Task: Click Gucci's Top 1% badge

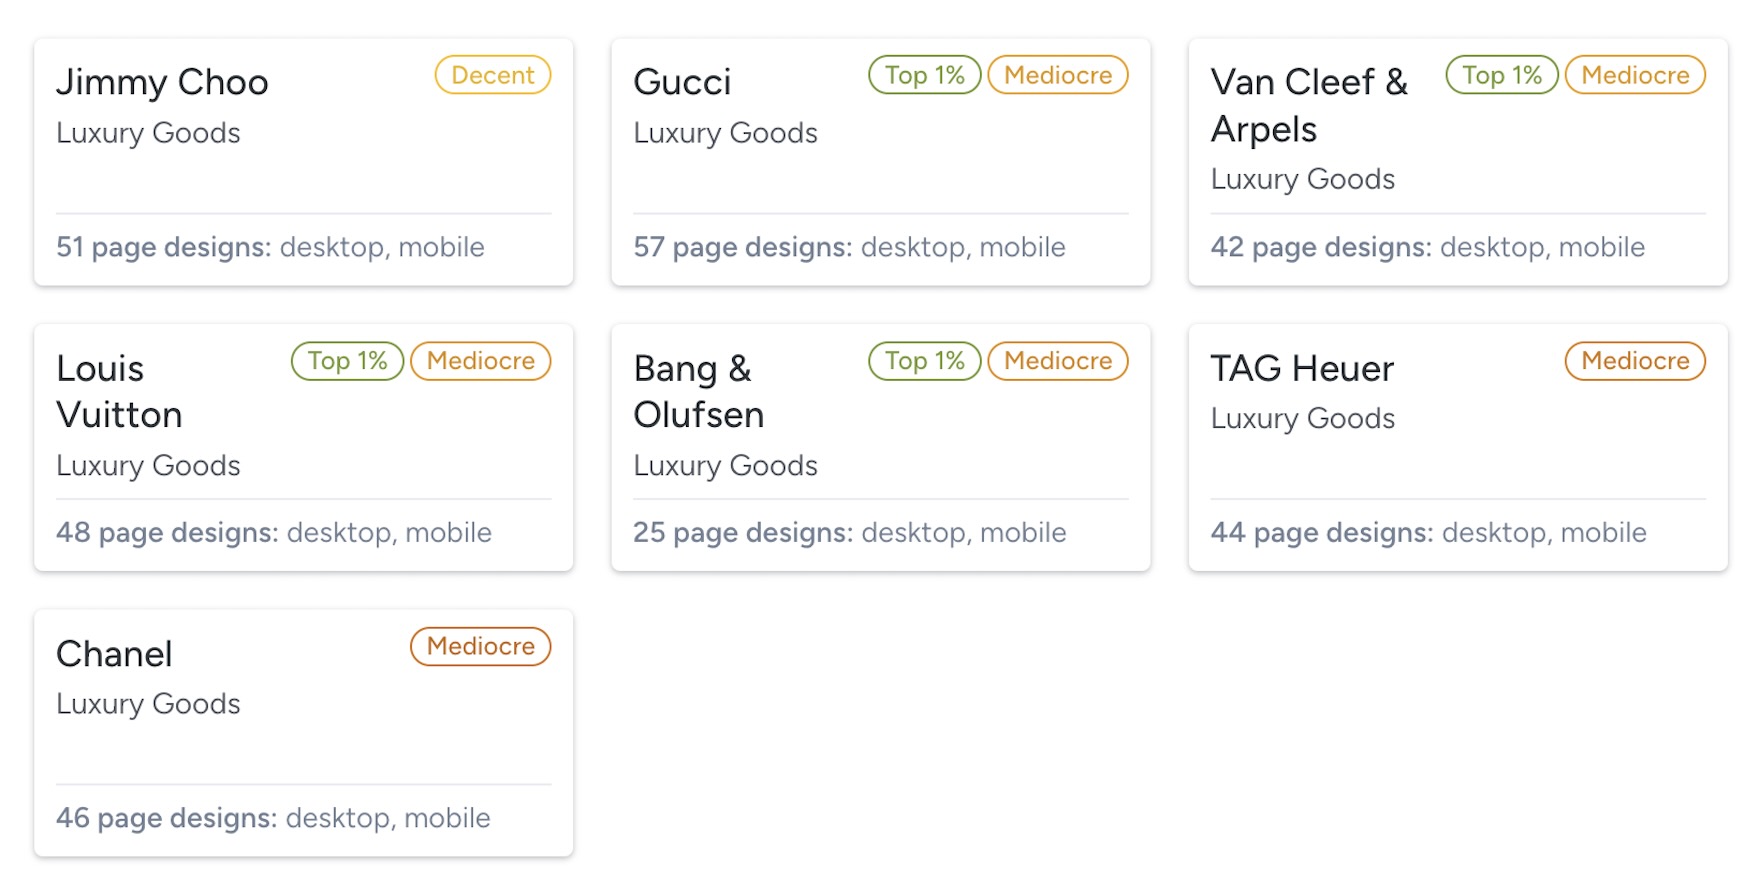Action: (924, 75)
